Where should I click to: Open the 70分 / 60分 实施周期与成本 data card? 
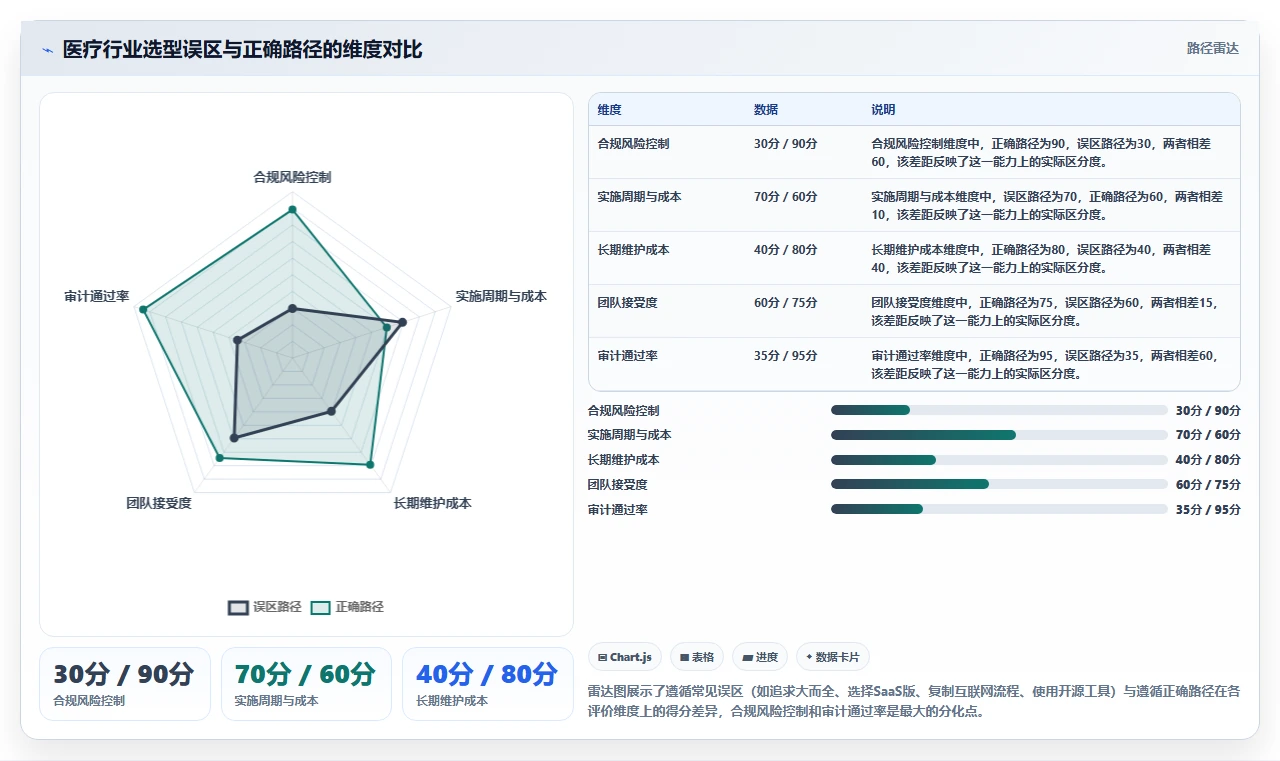coord(306,684)
